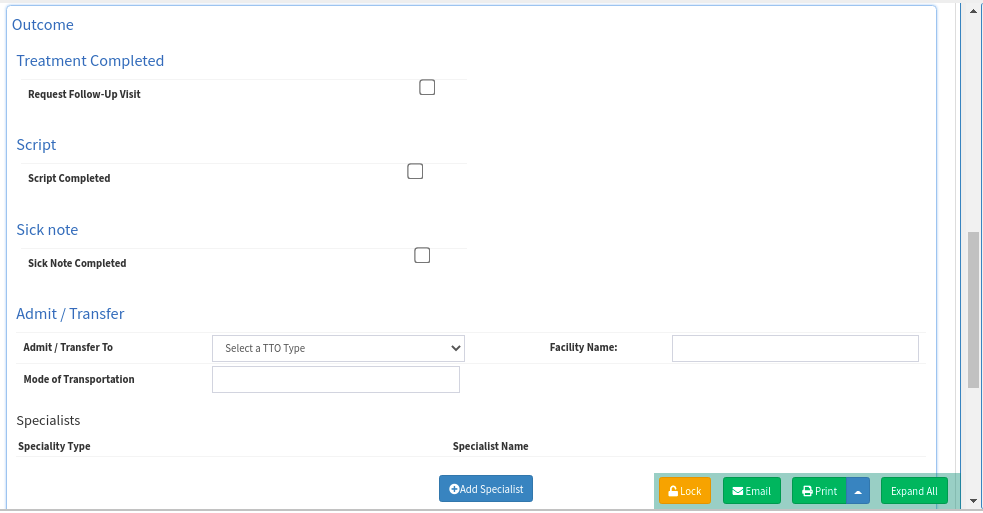Click the Mode of Transportation input
This screenshot has height=513, width=983.
tap(336, 380)
